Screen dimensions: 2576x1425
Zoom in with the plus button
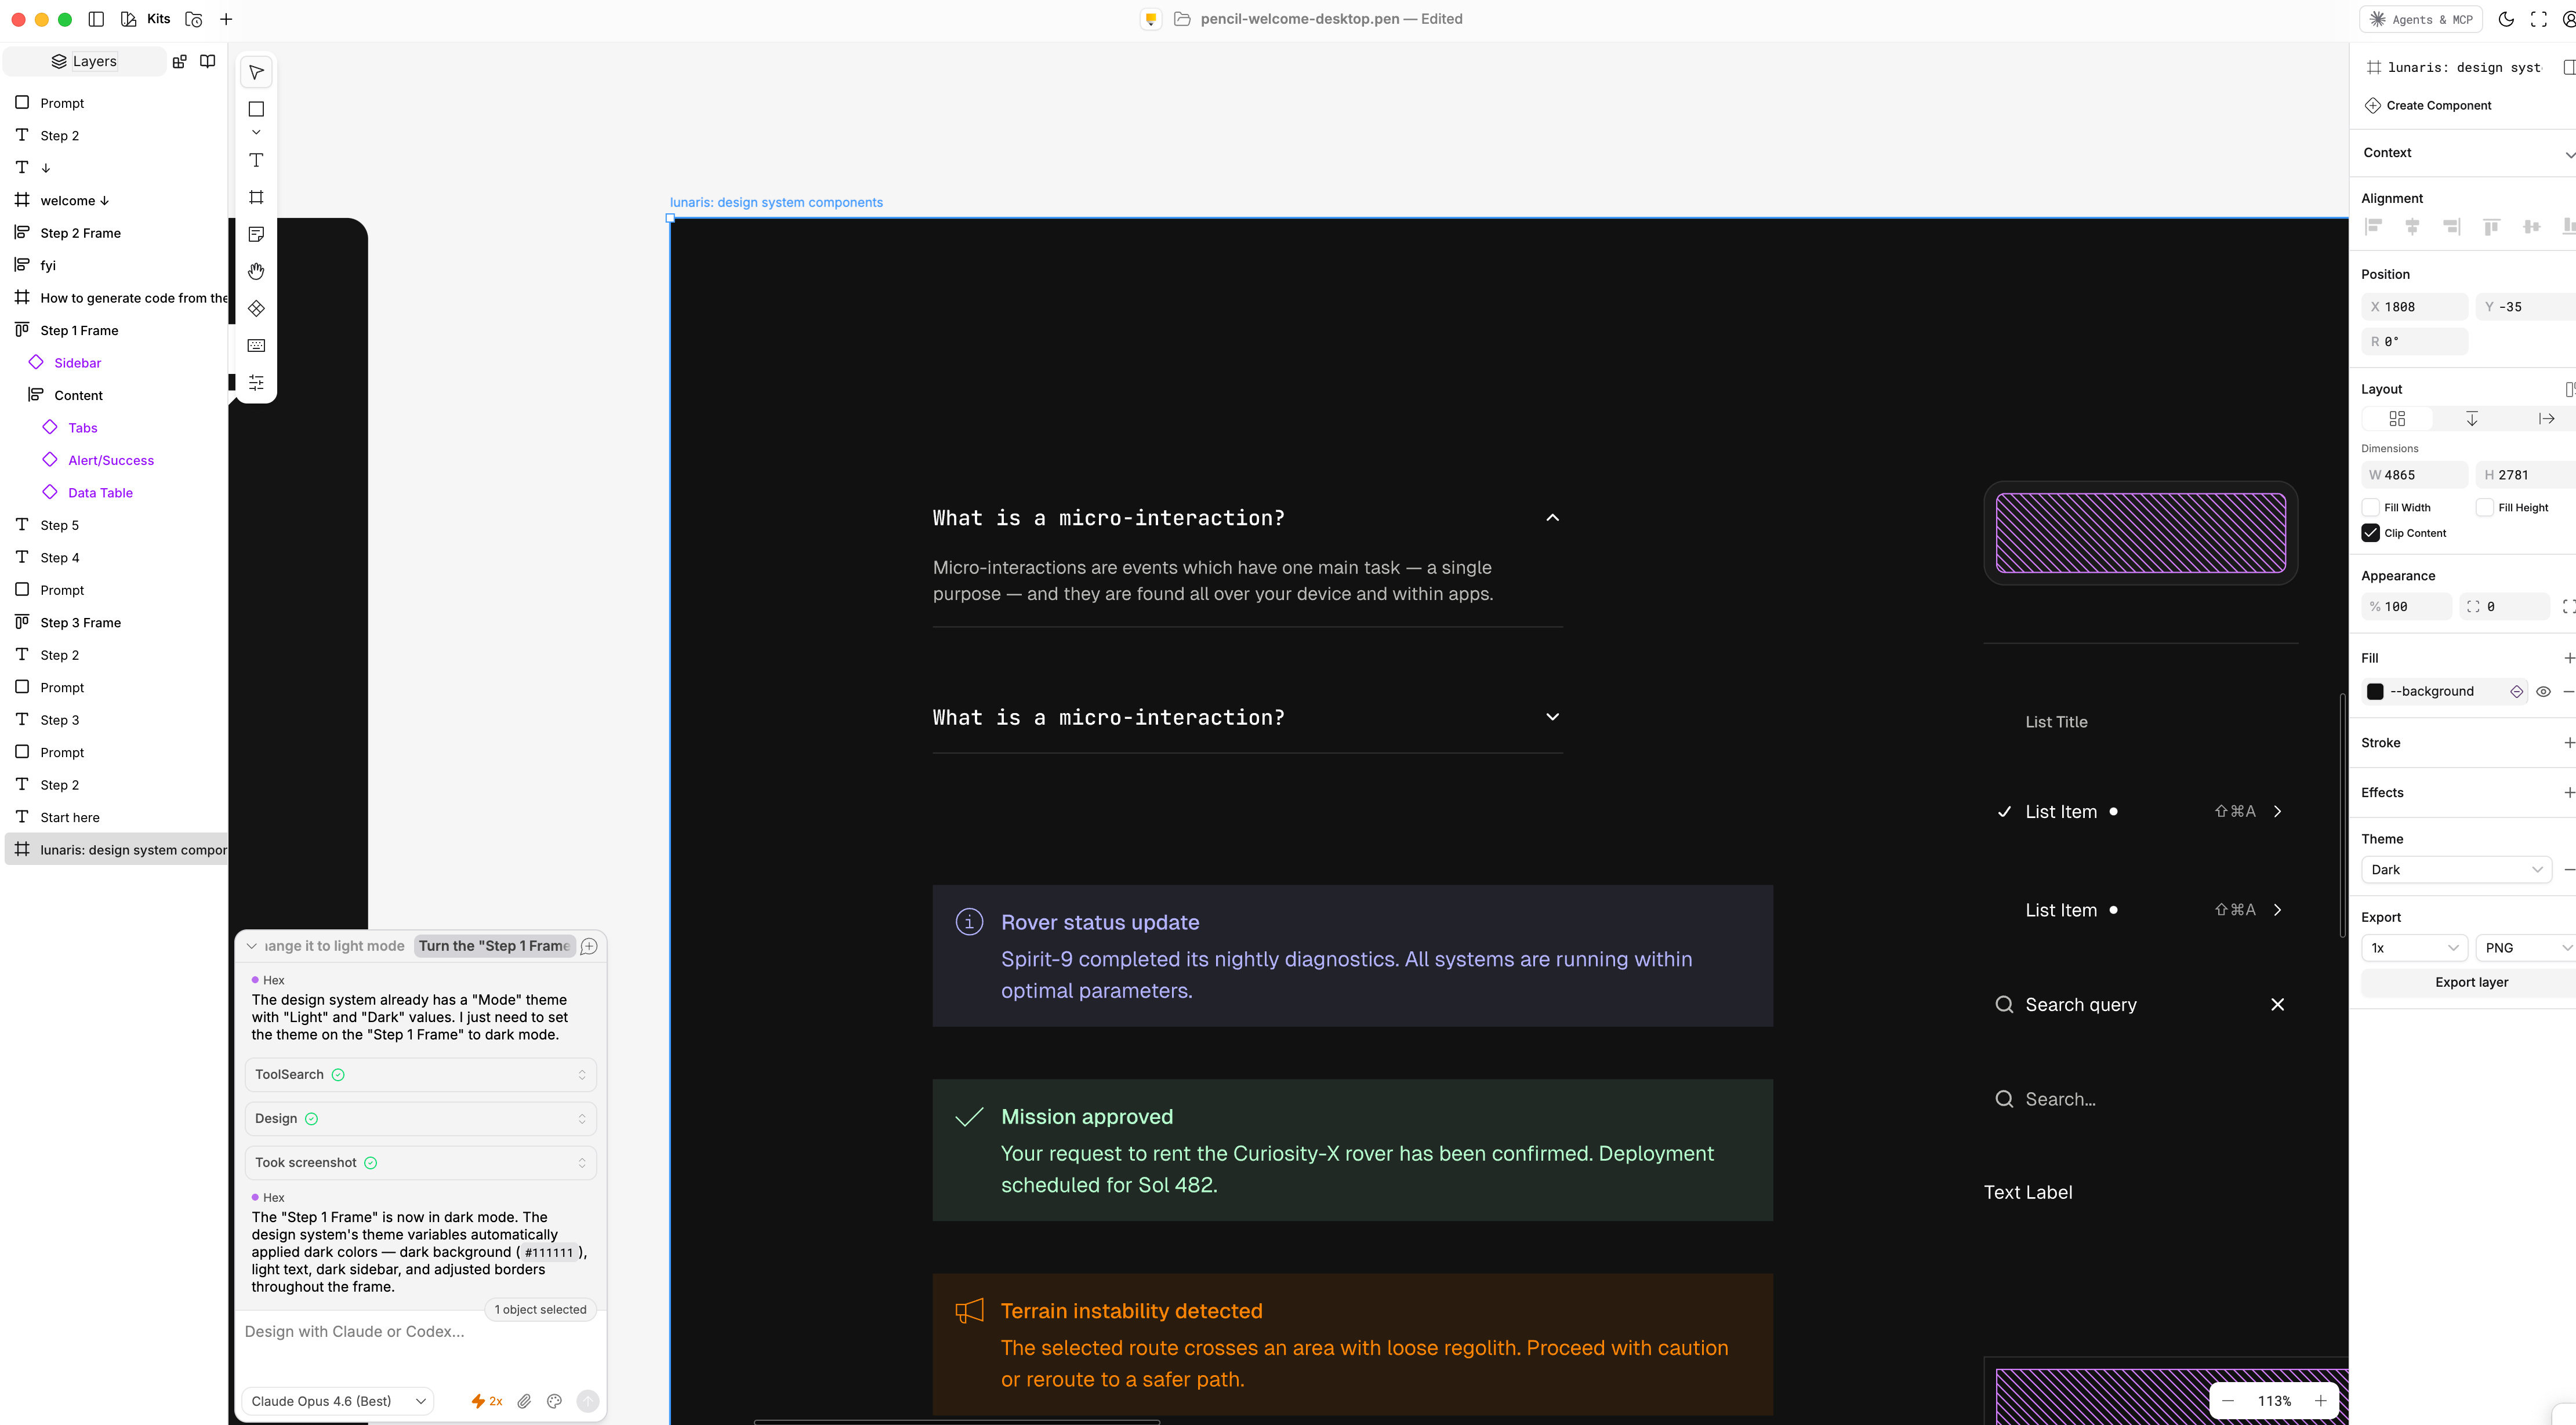(2320, 1401)
